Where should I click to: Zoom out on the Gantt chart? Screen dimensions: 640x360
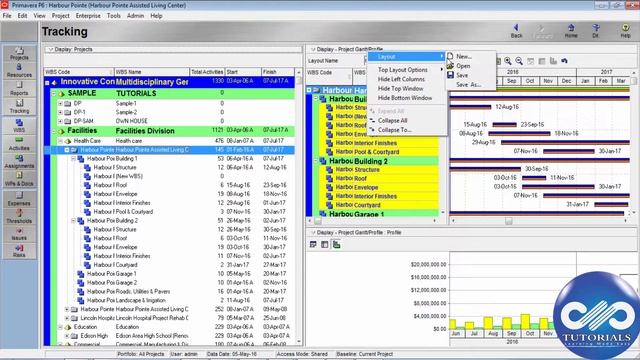coord(519,61)
